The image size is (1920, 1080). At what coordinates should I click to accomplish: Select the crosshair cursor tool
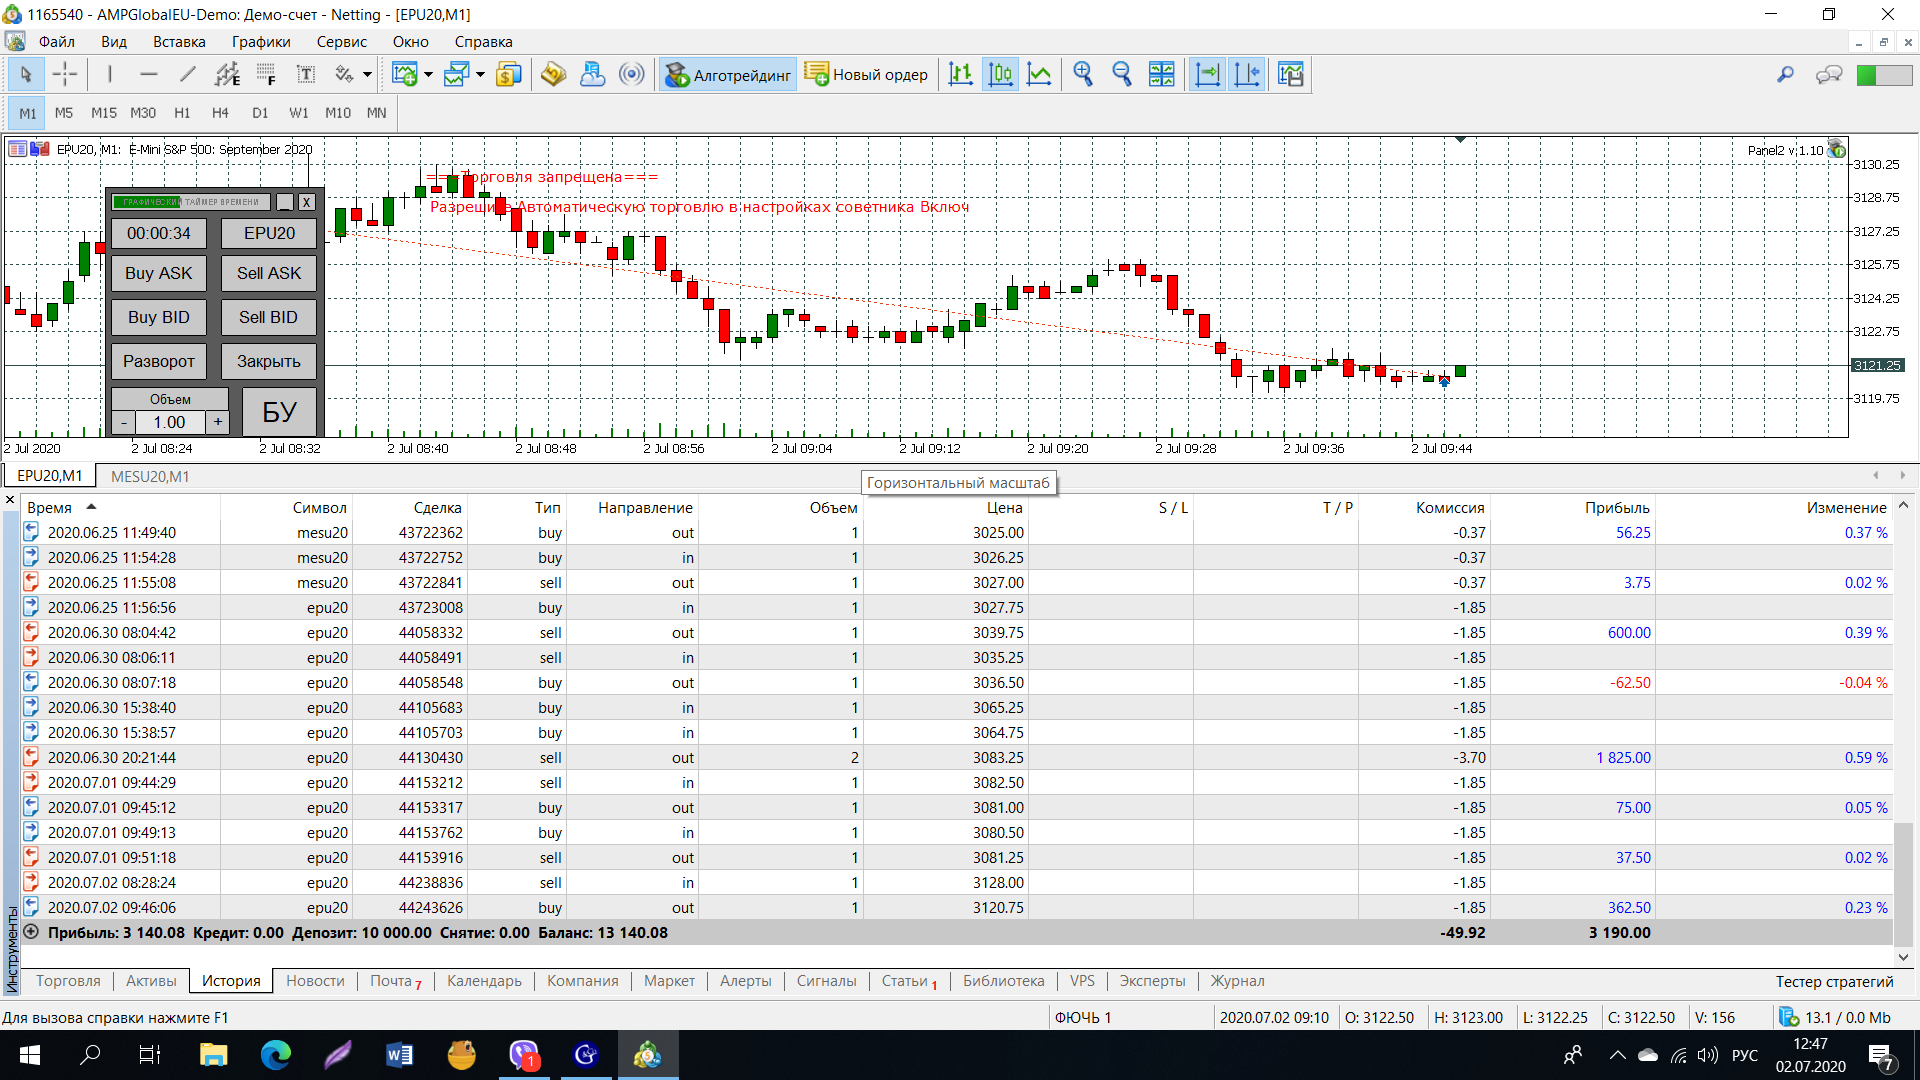[65, 74]
